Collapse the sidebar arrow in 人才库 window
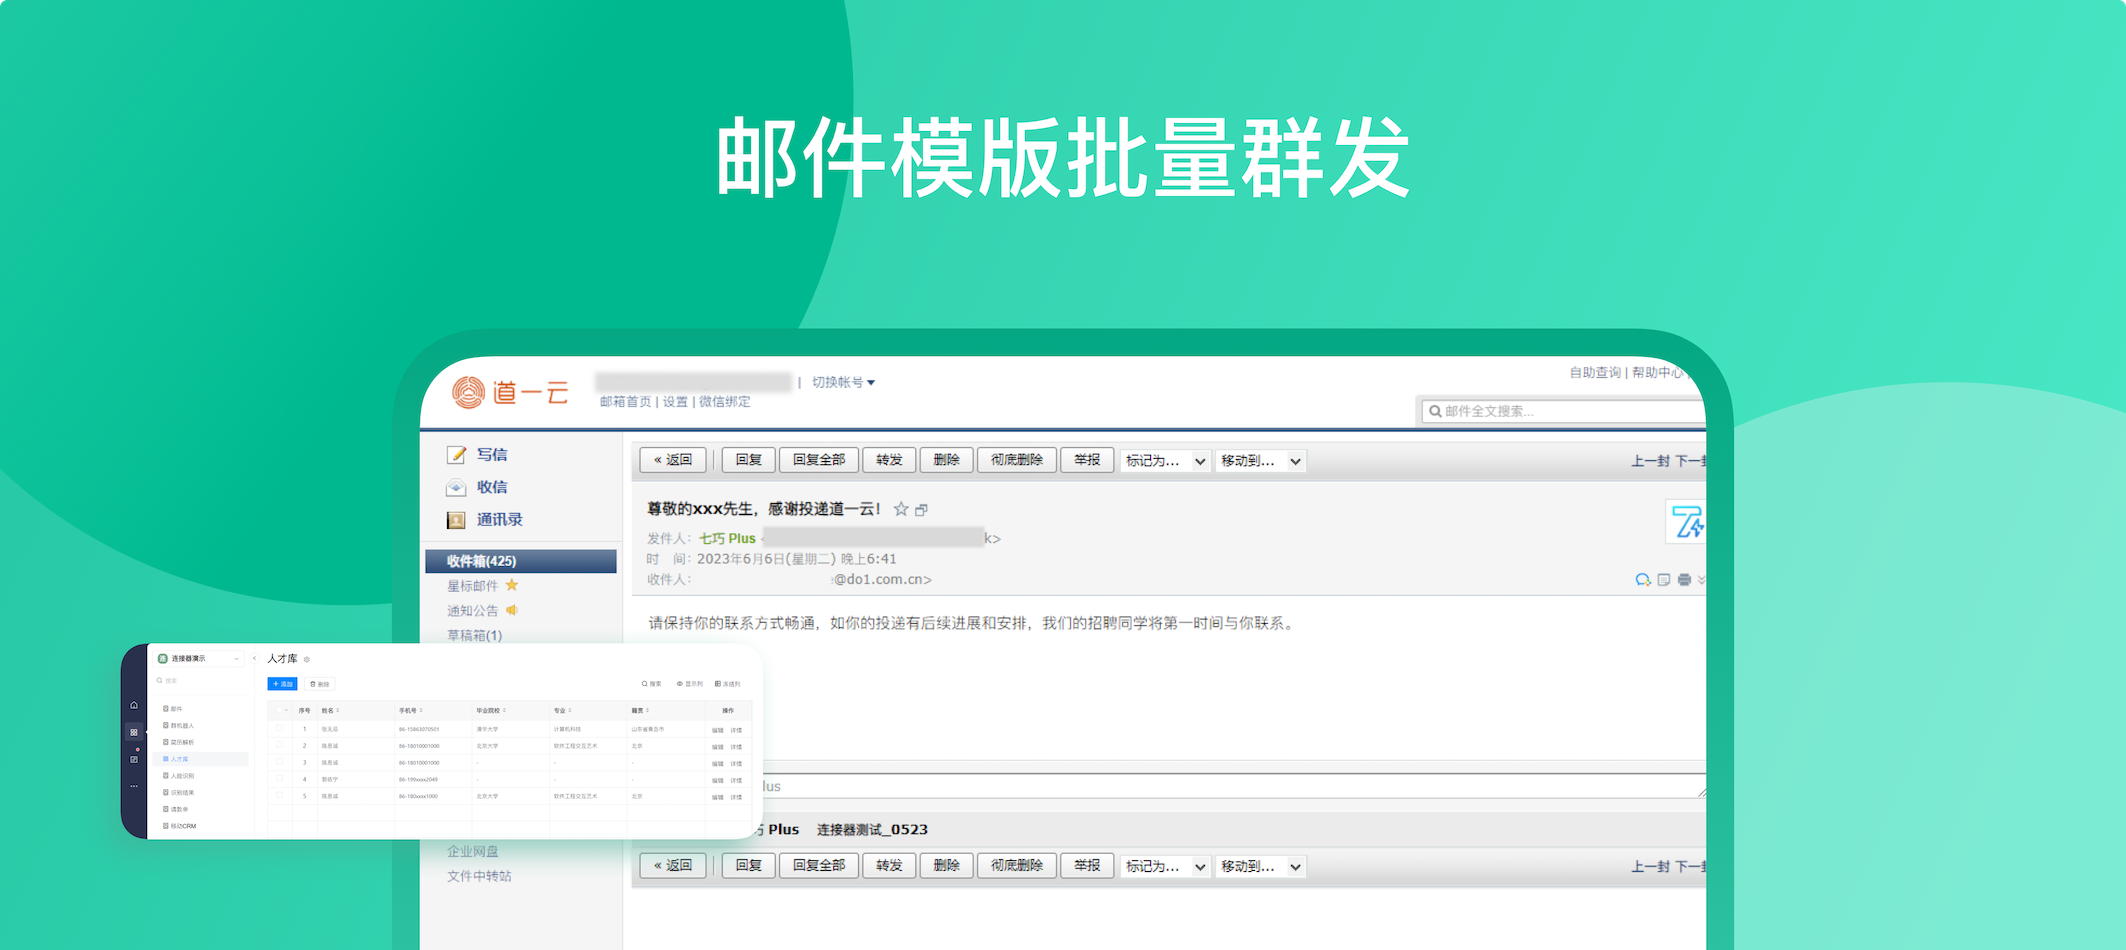 [x=254, y=658]
